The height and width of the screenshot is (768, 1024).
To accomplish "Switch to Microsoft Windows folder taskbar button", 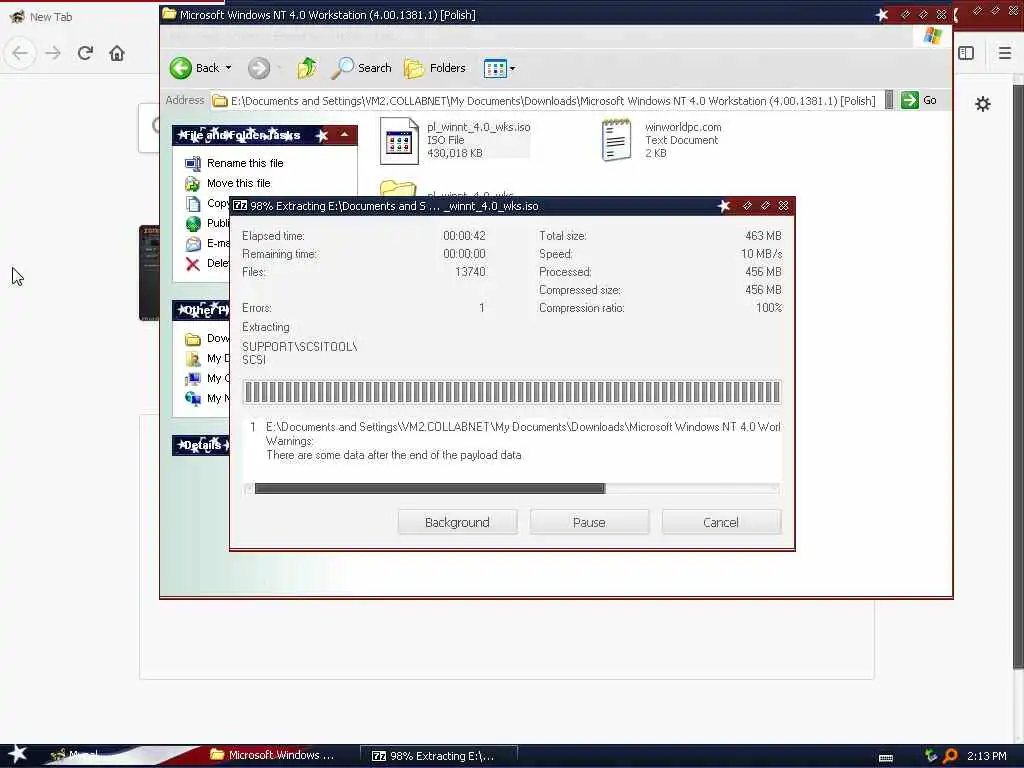I will click(x=273, y=755).
